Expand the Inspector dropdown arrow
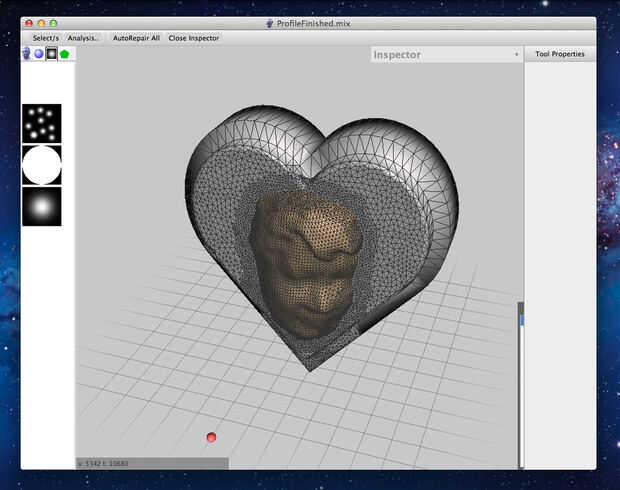Screen dimensions: 620x490 pos(516,55)
